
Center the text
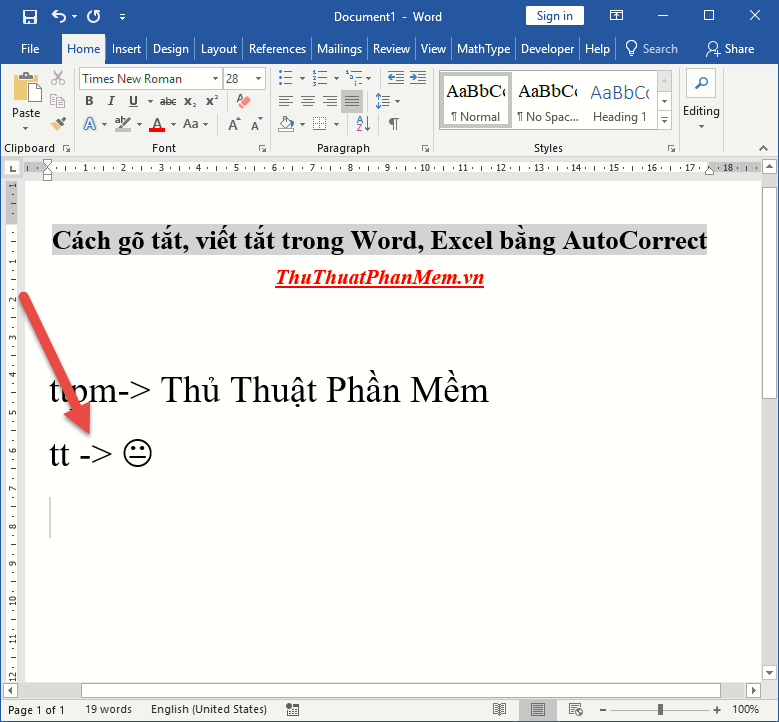click(308, 101)
